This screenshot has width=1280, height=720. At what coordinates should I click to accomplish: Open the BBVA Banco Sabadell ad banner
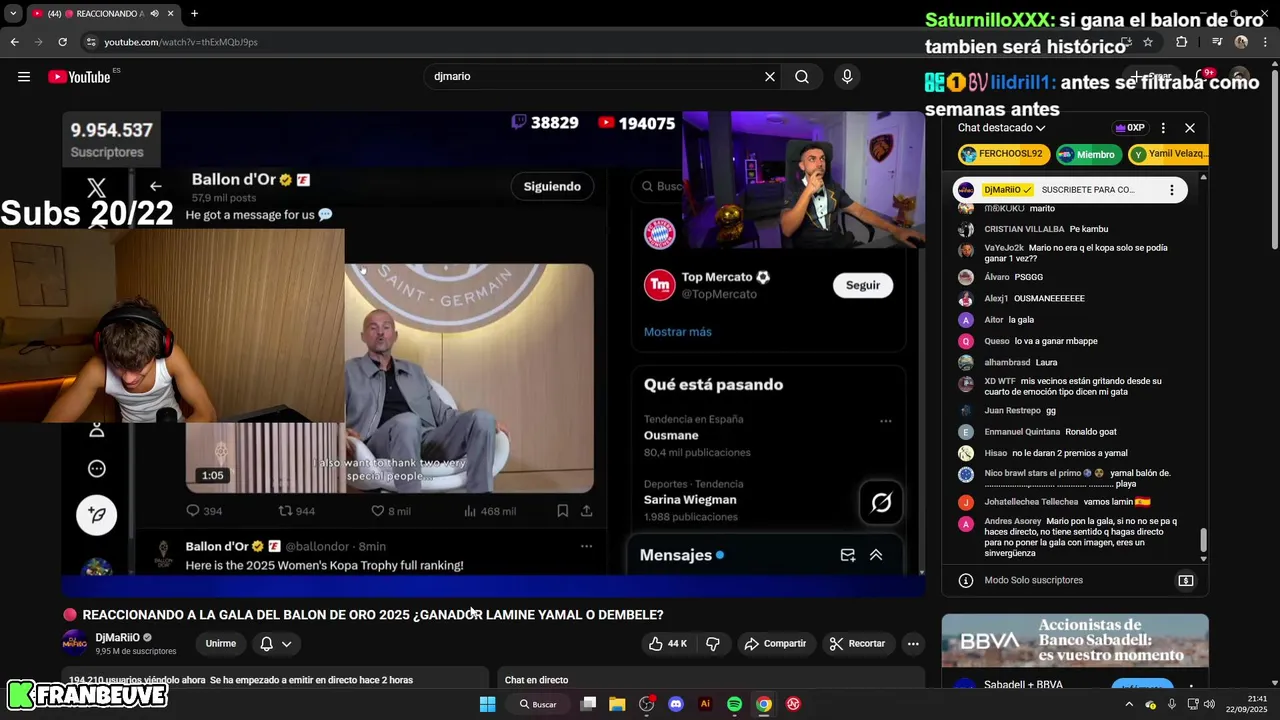point(1075,641)
